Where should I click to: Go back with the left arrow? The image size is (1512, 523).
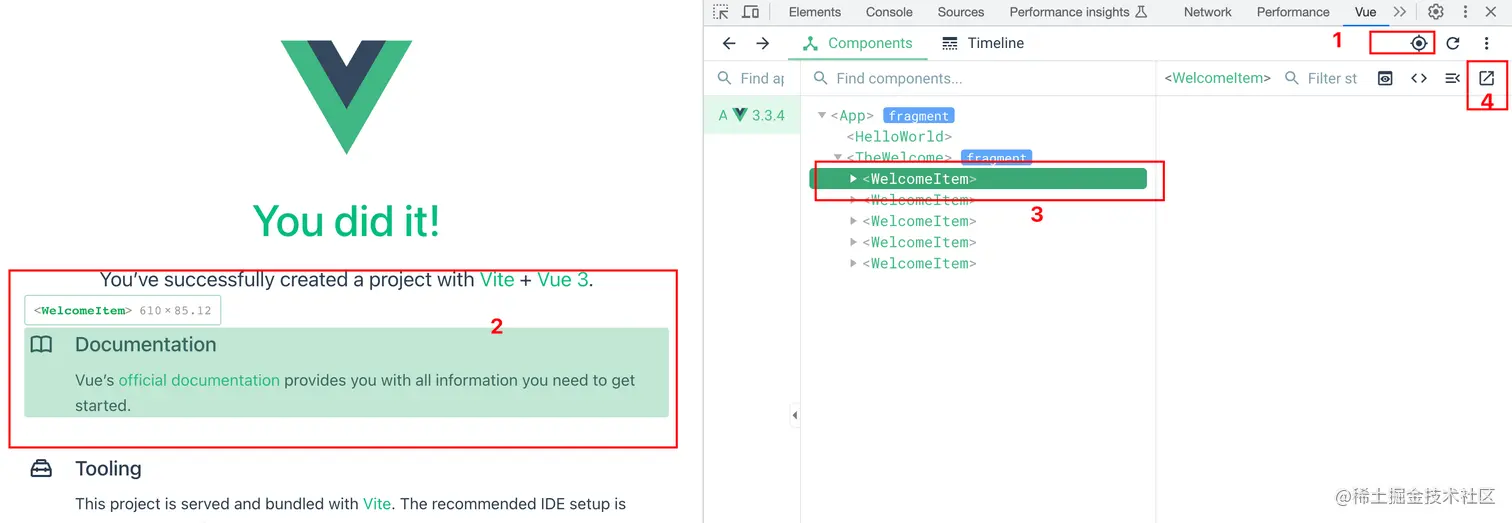click(729, 43)
